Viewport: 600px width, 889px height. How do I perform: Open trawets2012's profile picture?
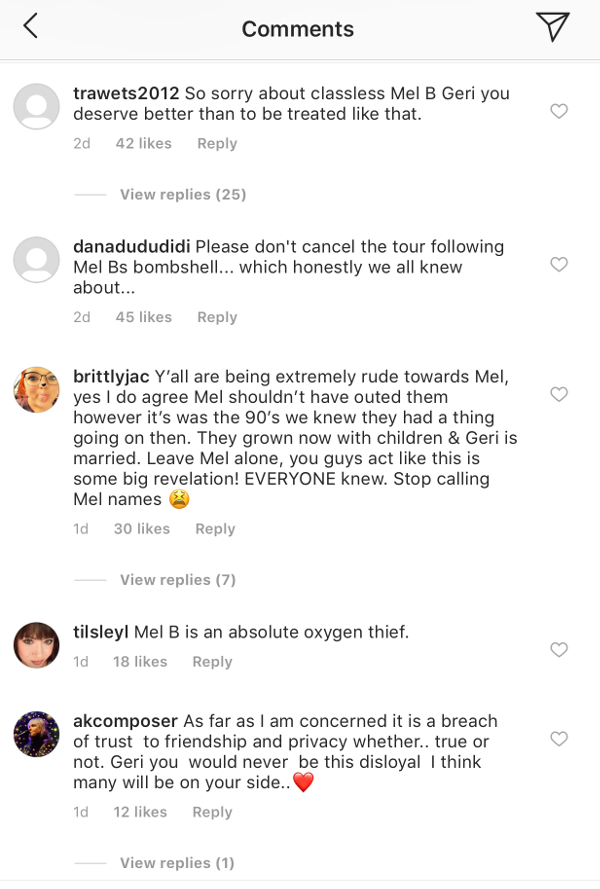(36, 106)
